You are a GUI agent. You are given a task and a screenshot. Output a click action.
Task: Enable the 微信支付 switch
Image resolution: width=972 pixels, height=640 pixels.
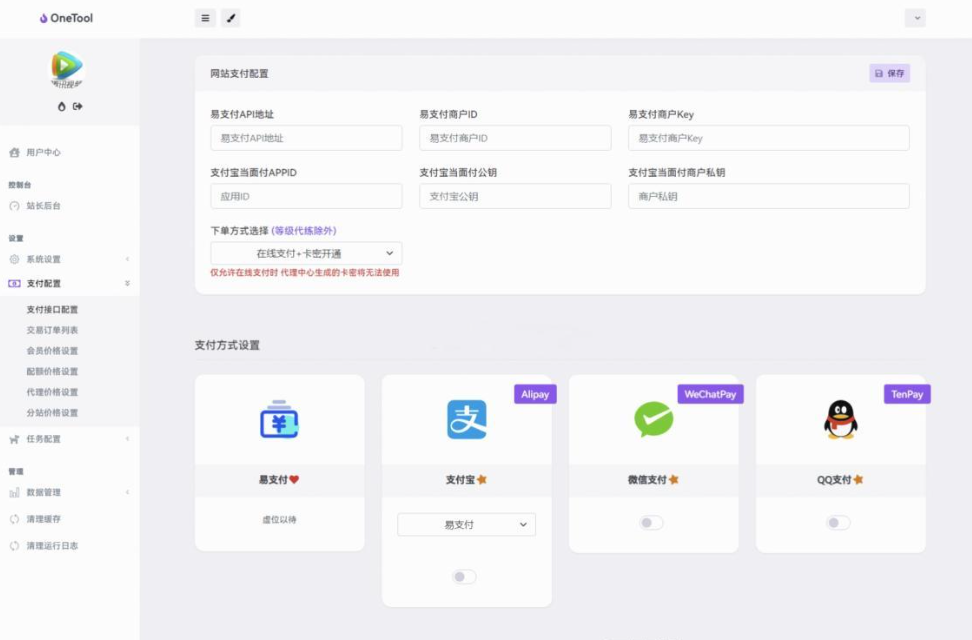[x=652, y=522]
